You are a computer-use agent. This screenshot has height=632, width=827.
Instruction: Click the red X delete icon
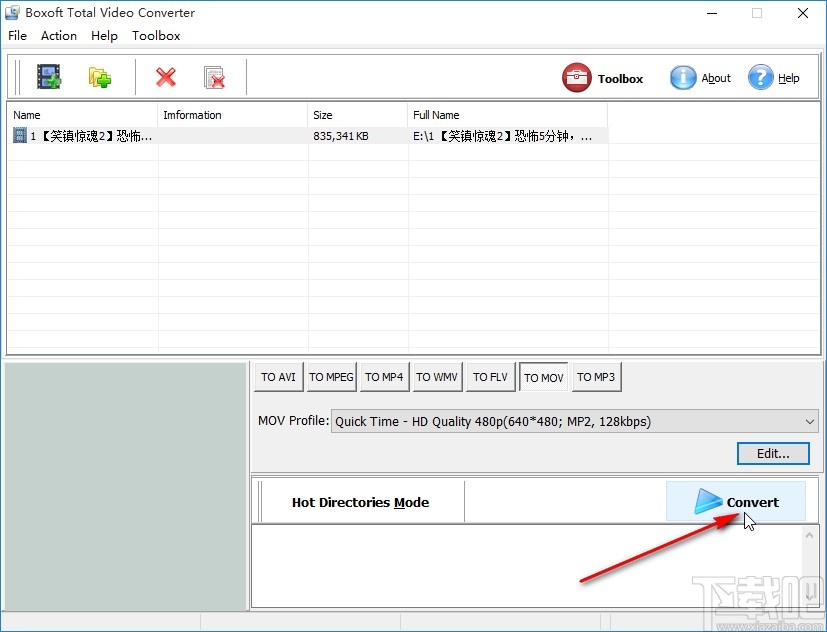(x=165, y=77)
